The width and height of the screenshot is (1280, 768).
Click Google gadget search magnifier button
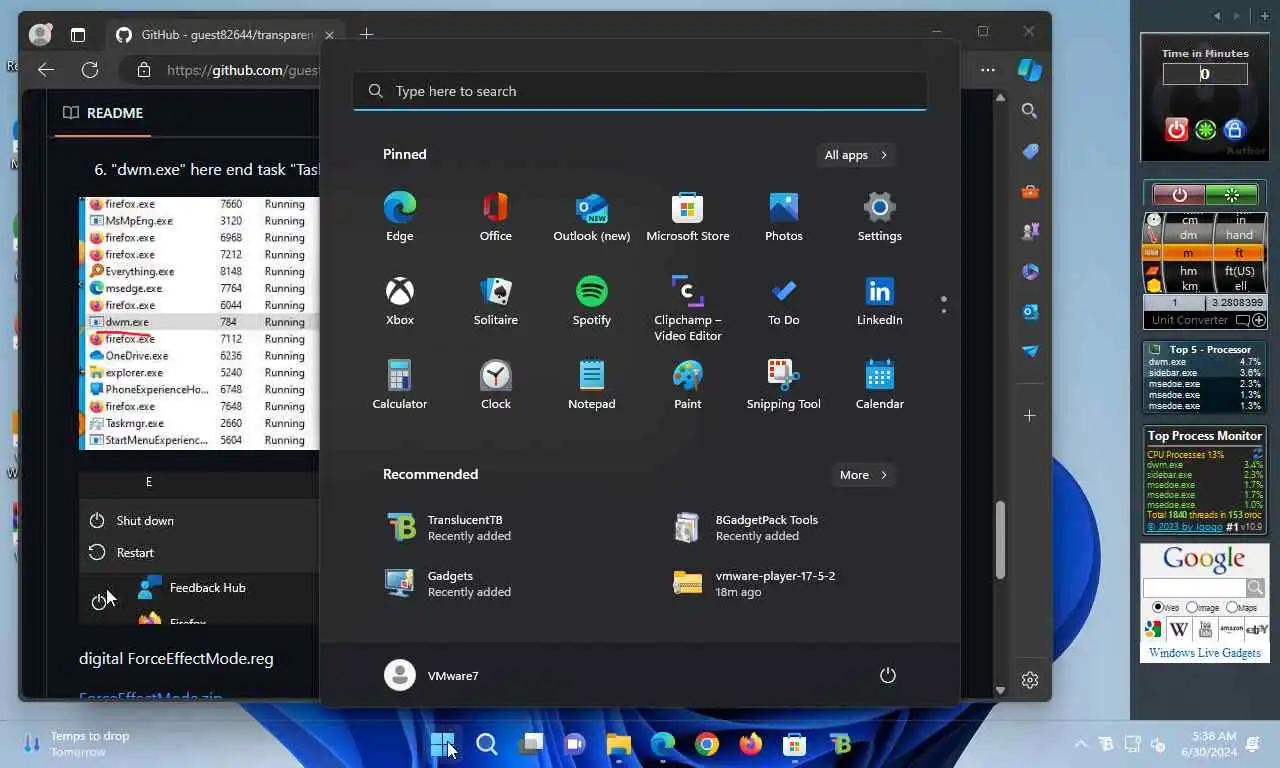[x=1255, y=588]
